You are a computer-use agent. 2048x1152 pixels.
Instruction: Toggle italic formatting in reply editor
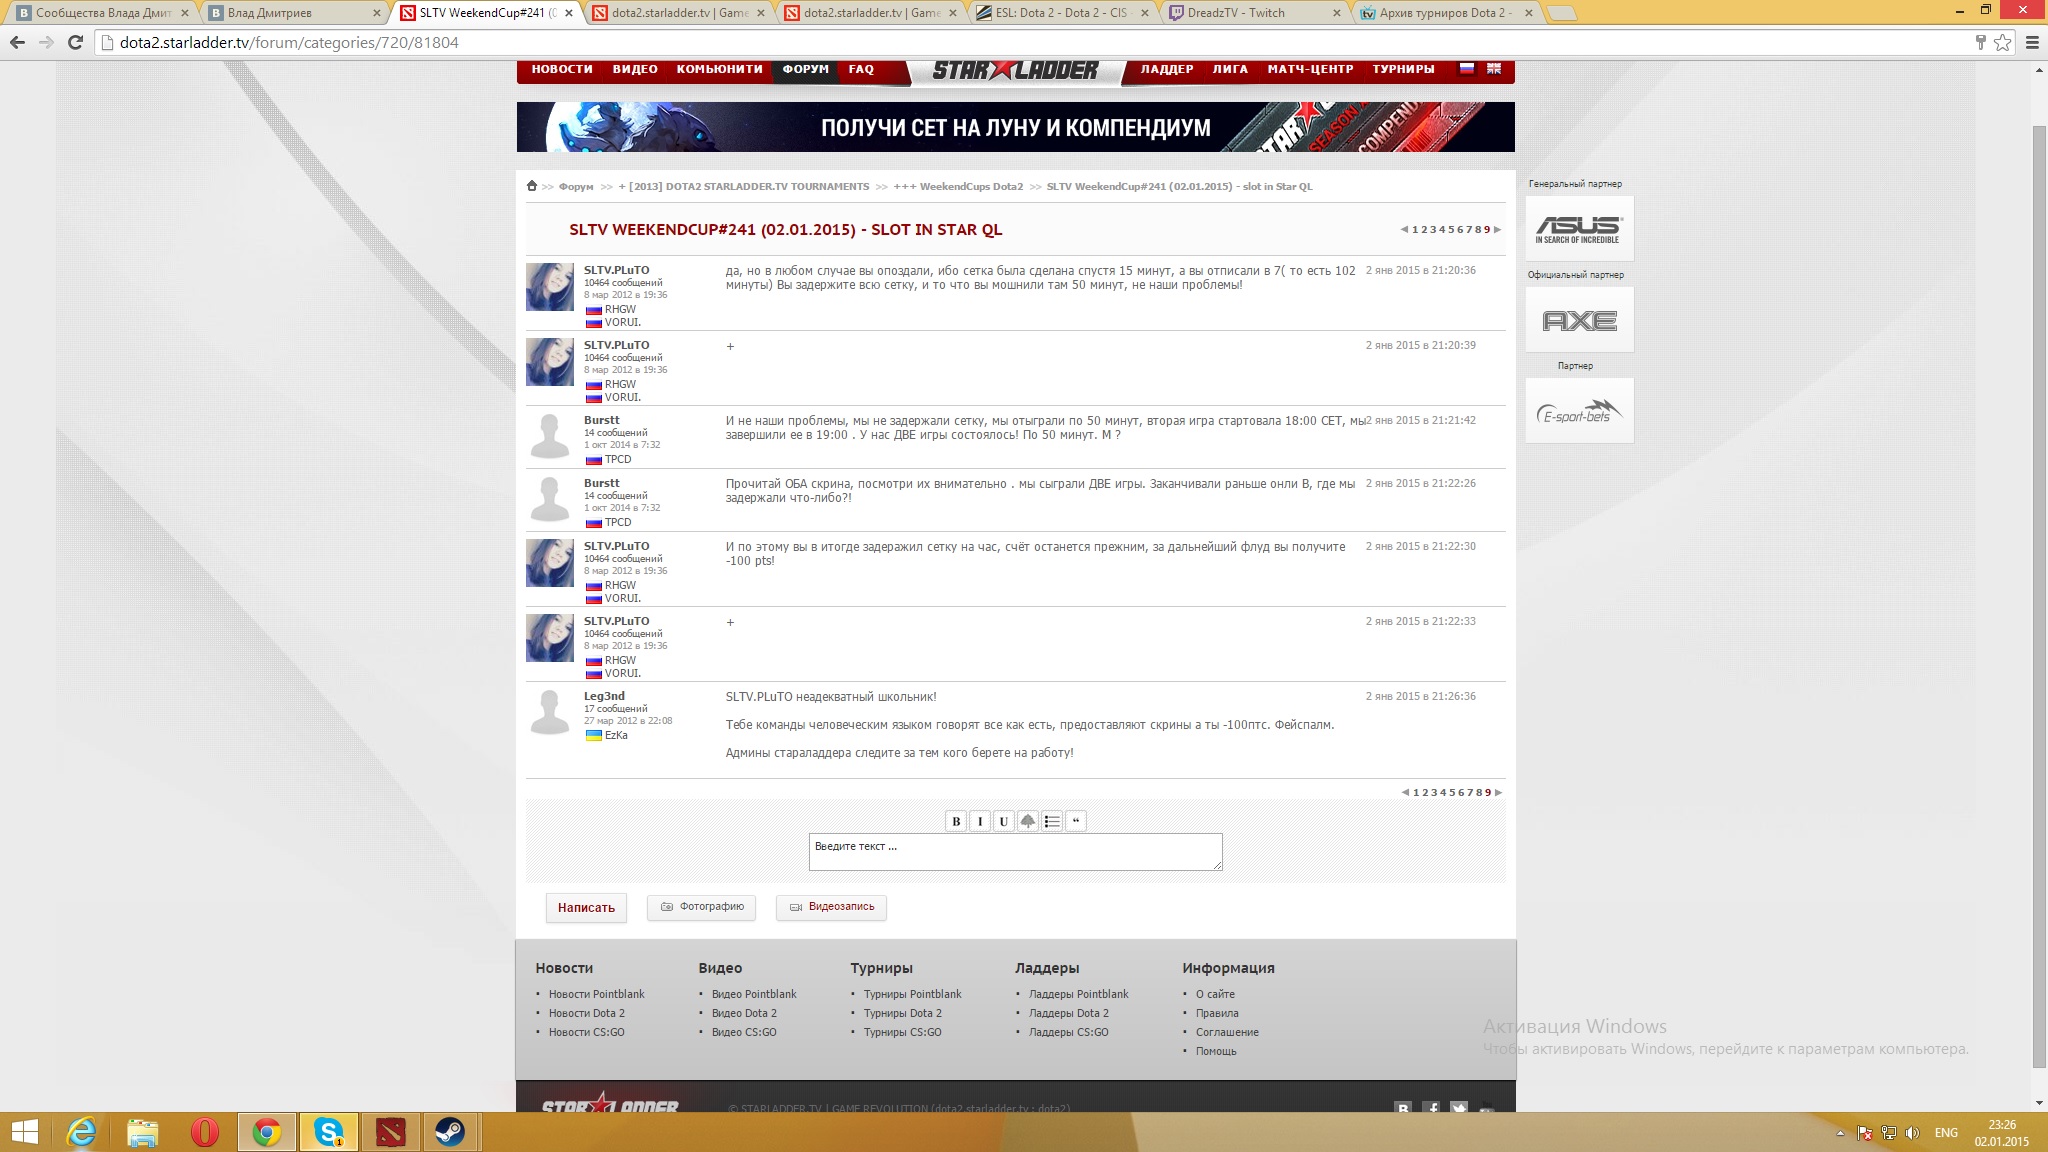[980, 821]
